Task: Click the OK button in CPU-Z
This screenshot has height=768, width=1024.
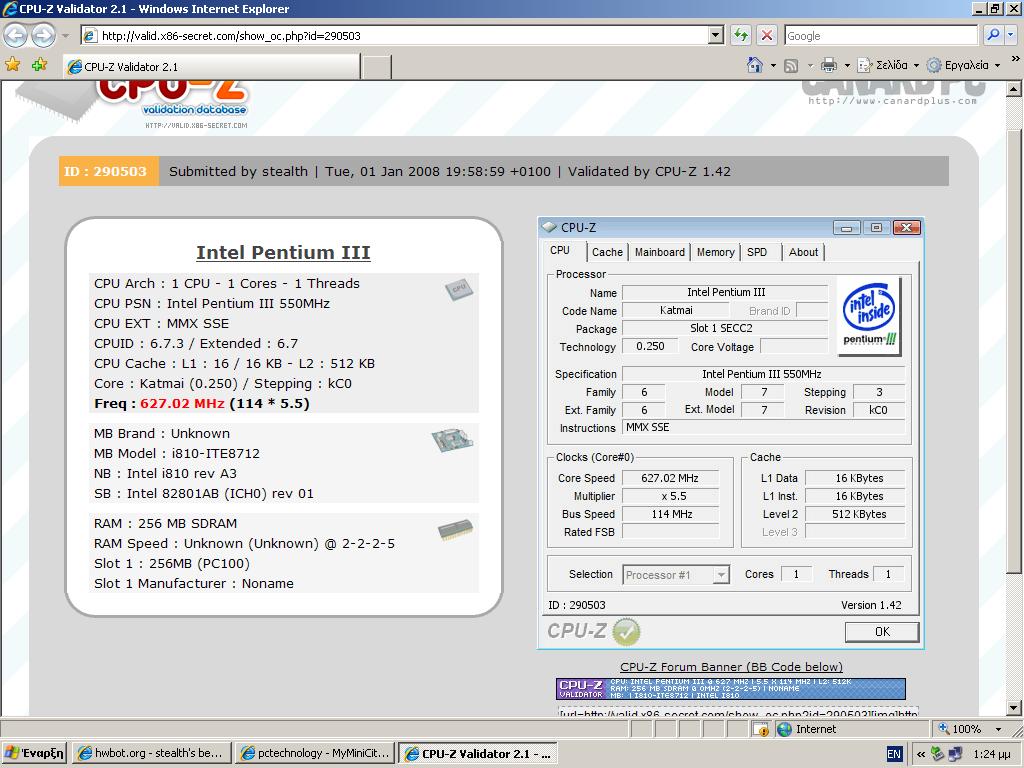Action: 882,632
